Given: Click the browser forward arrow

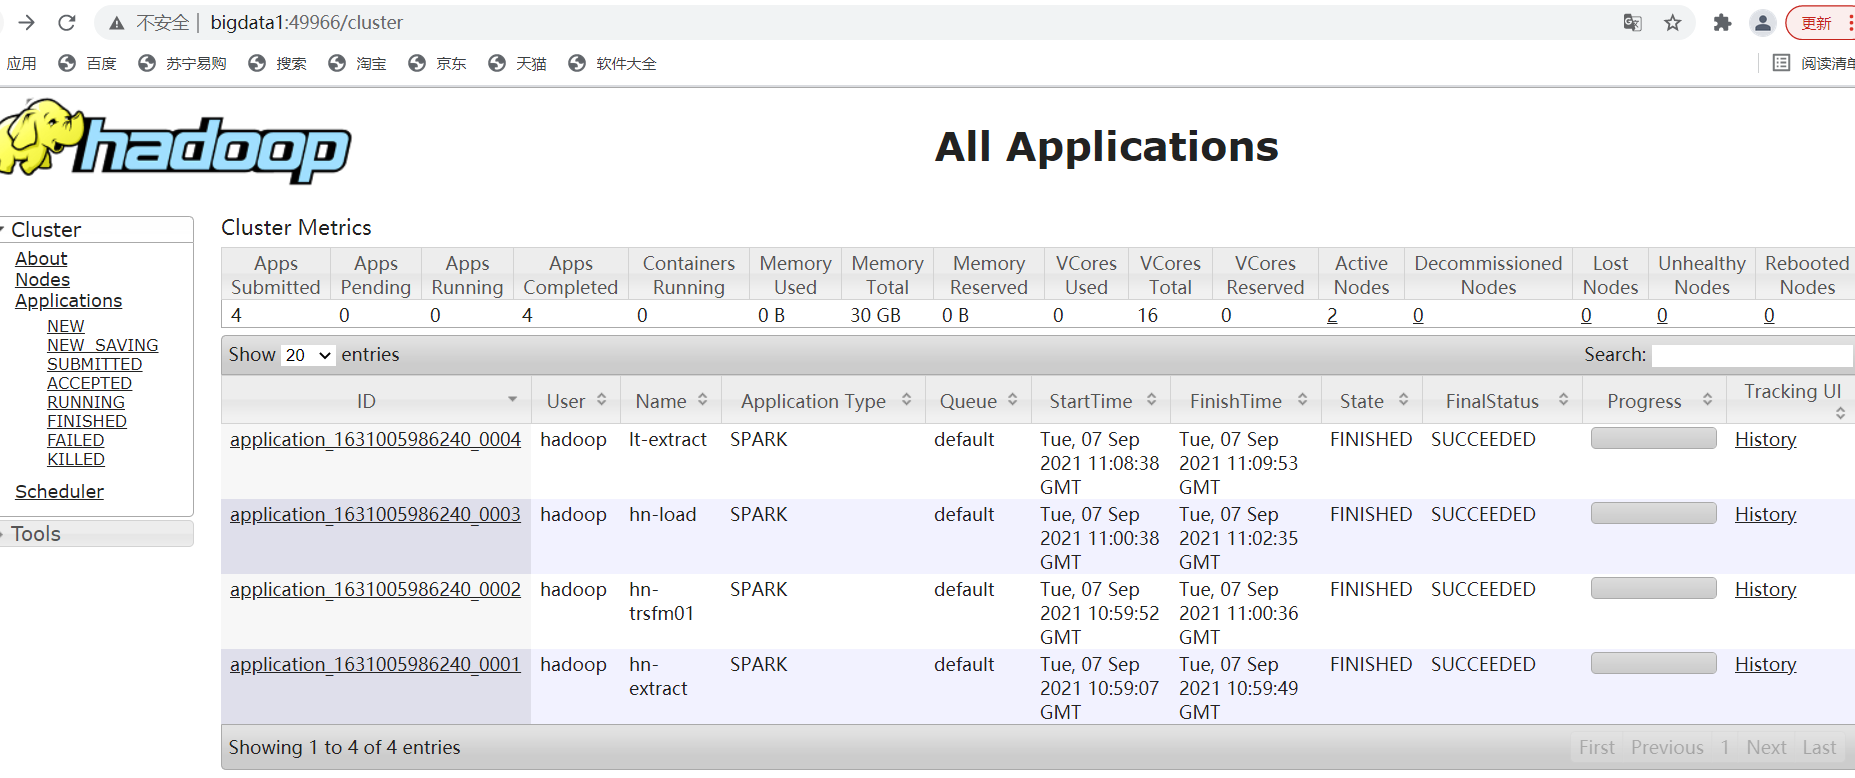Looking at the screenshot, I should point(27,22).
